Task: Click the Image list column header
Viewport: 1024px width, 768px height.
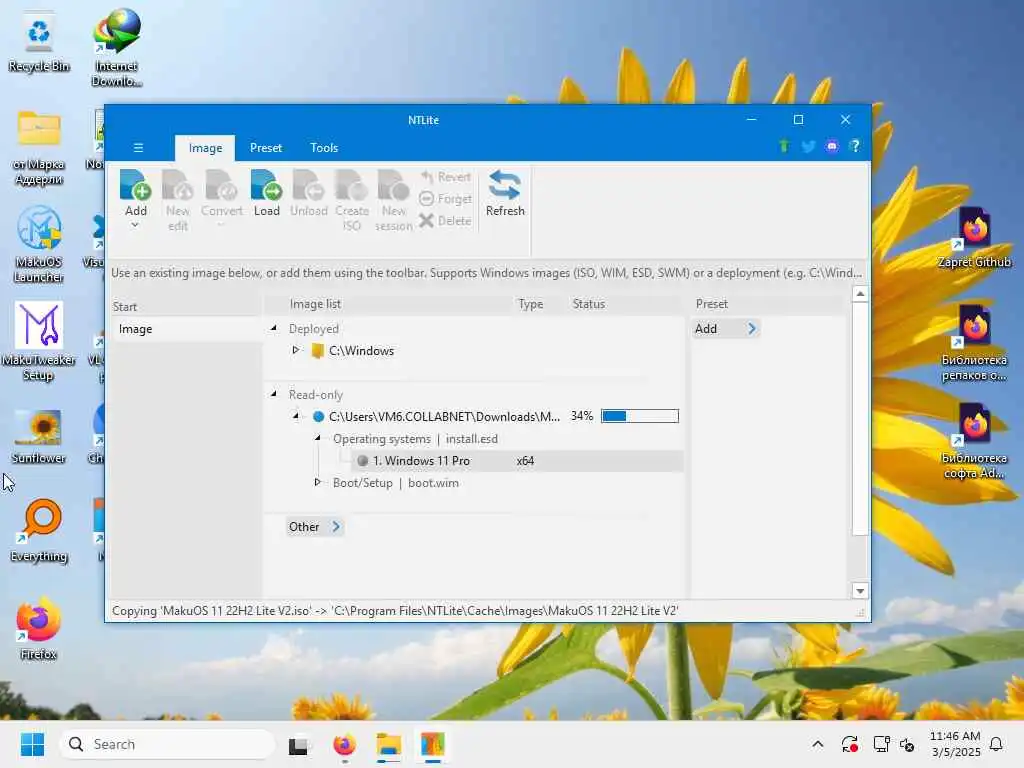Action: 315,304
